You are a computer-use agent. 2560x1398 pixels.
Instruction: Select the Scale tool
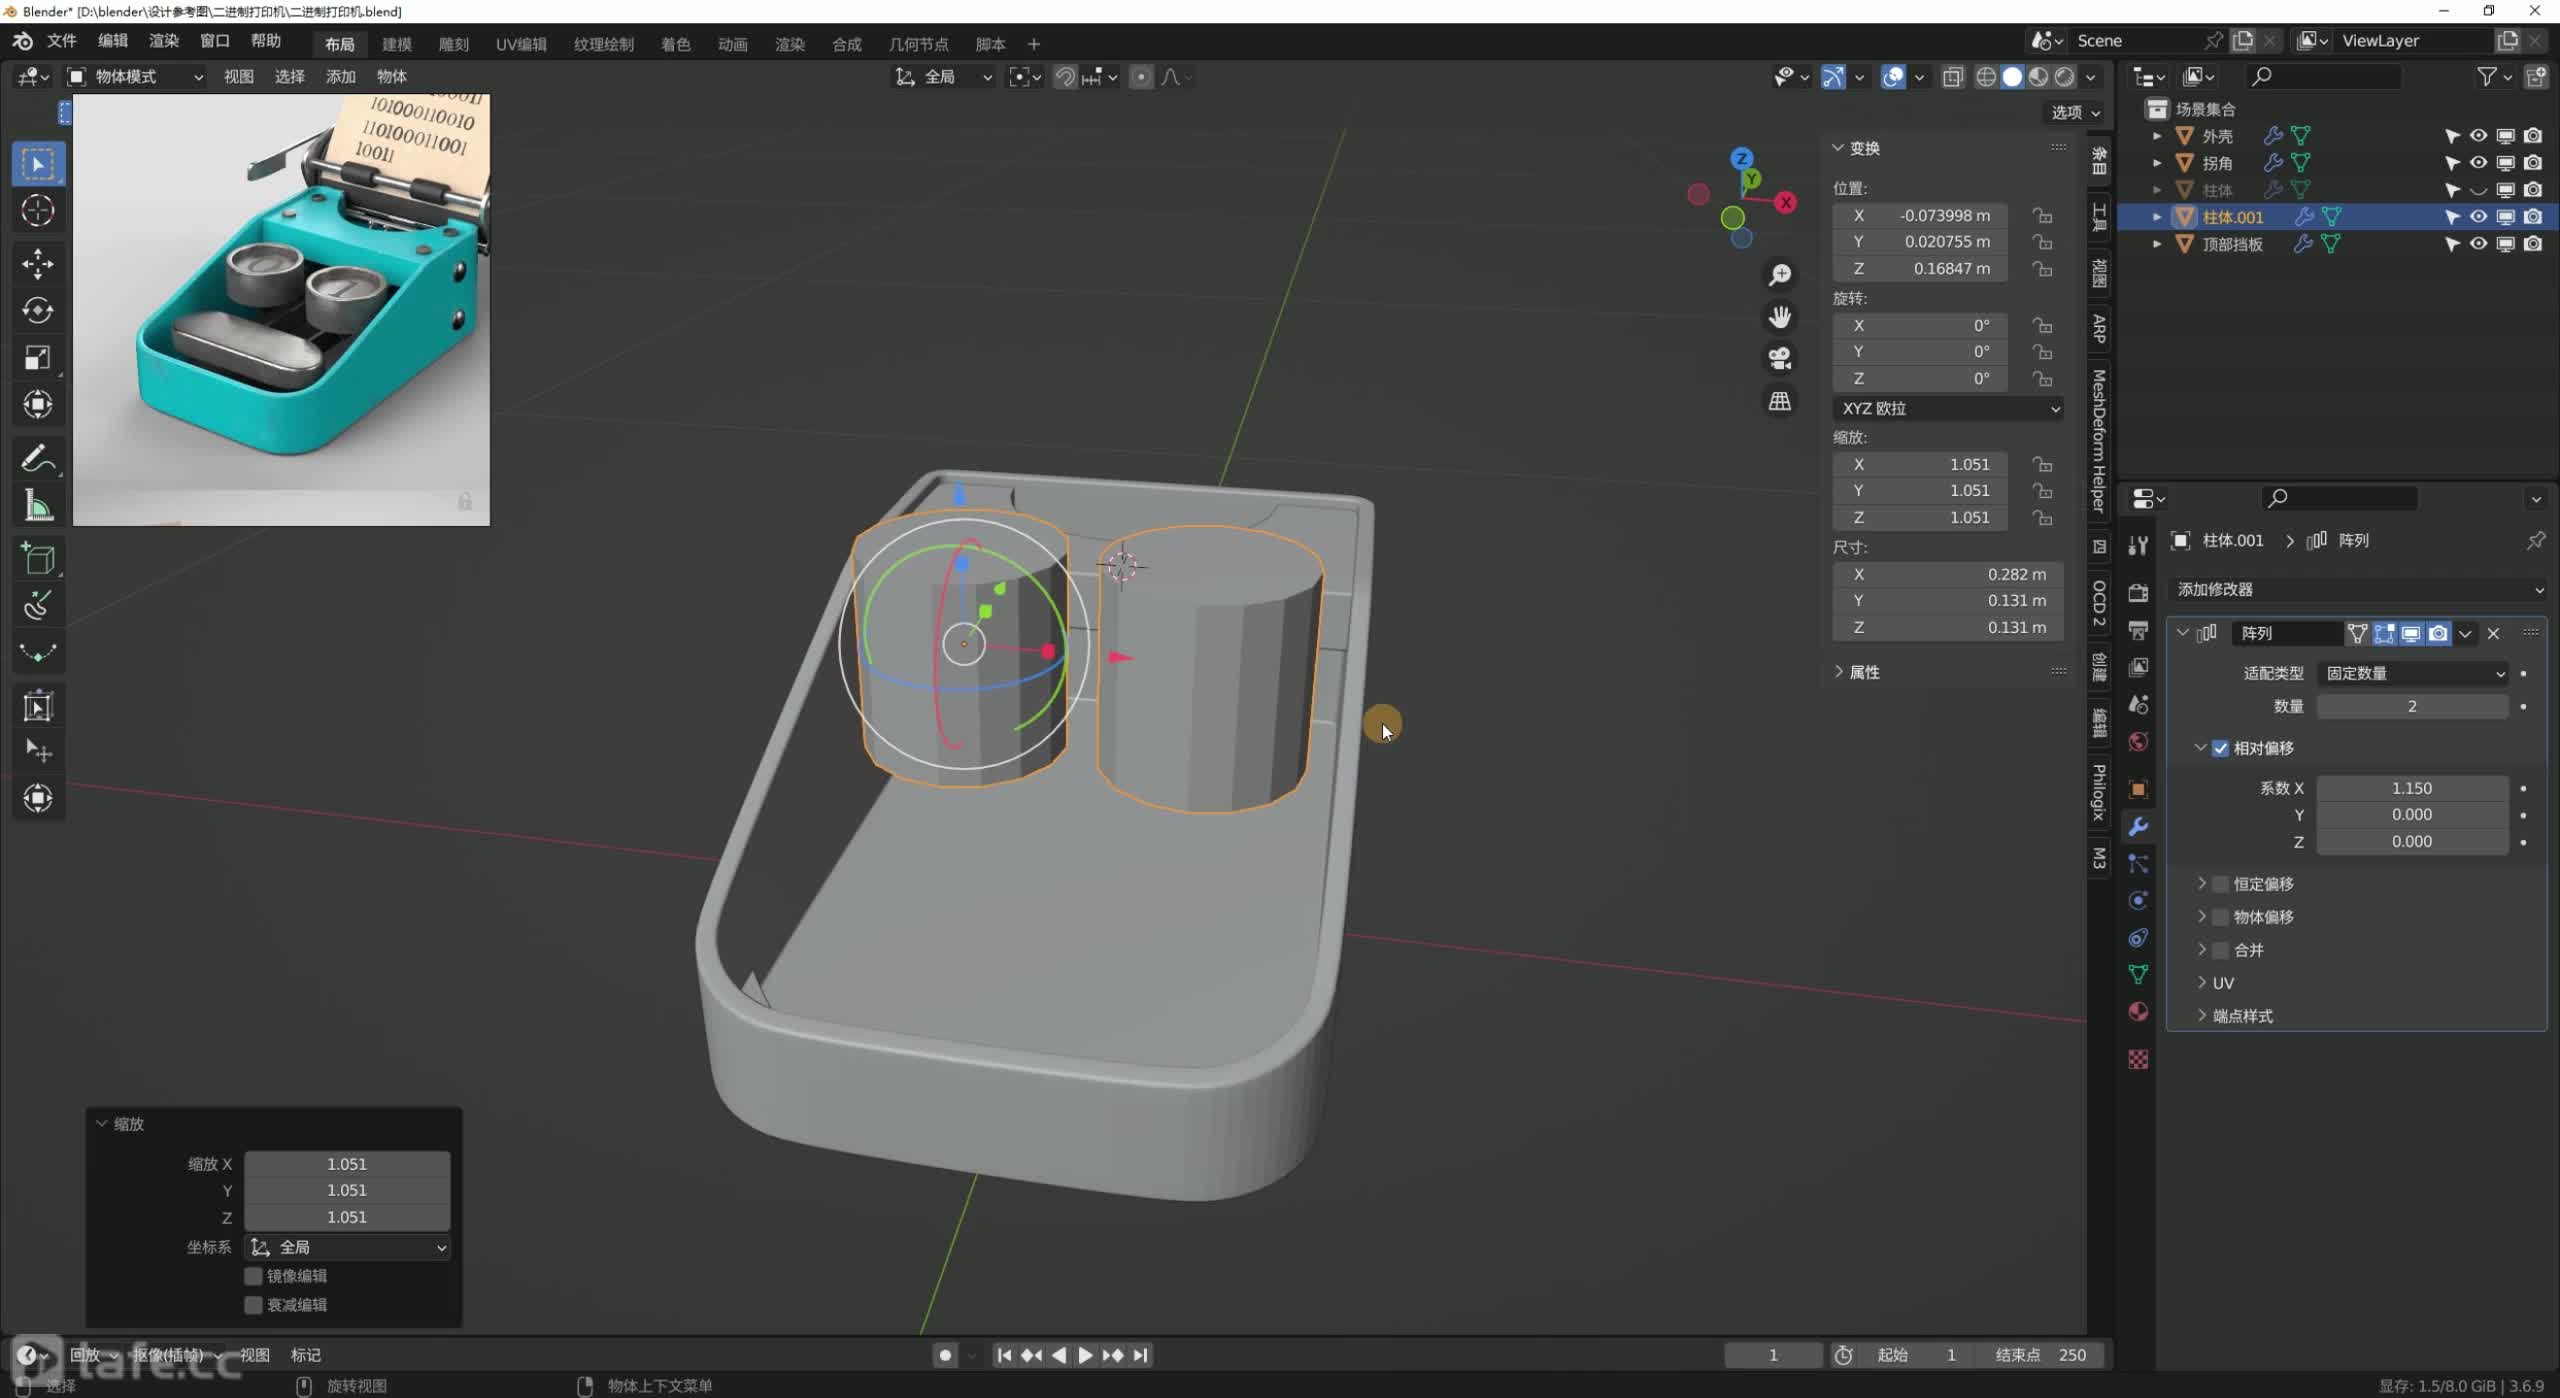tap(38, 358)
